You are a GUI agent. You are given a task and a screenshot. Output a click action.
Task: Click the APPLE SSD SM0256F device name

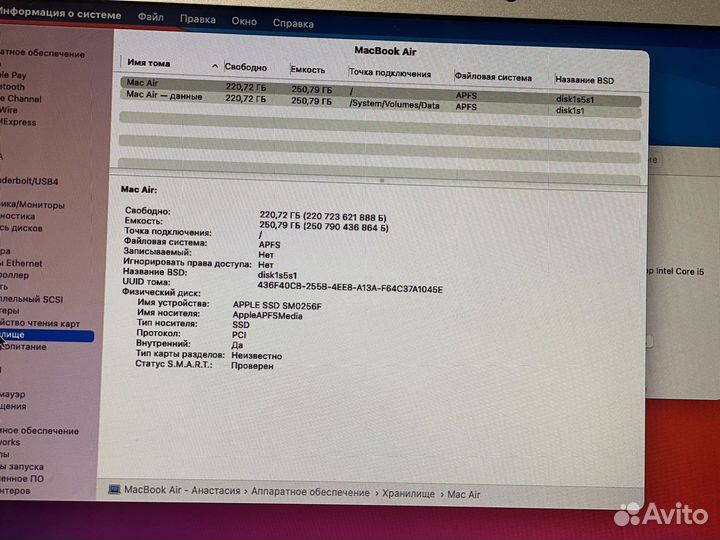pos(277,306)
